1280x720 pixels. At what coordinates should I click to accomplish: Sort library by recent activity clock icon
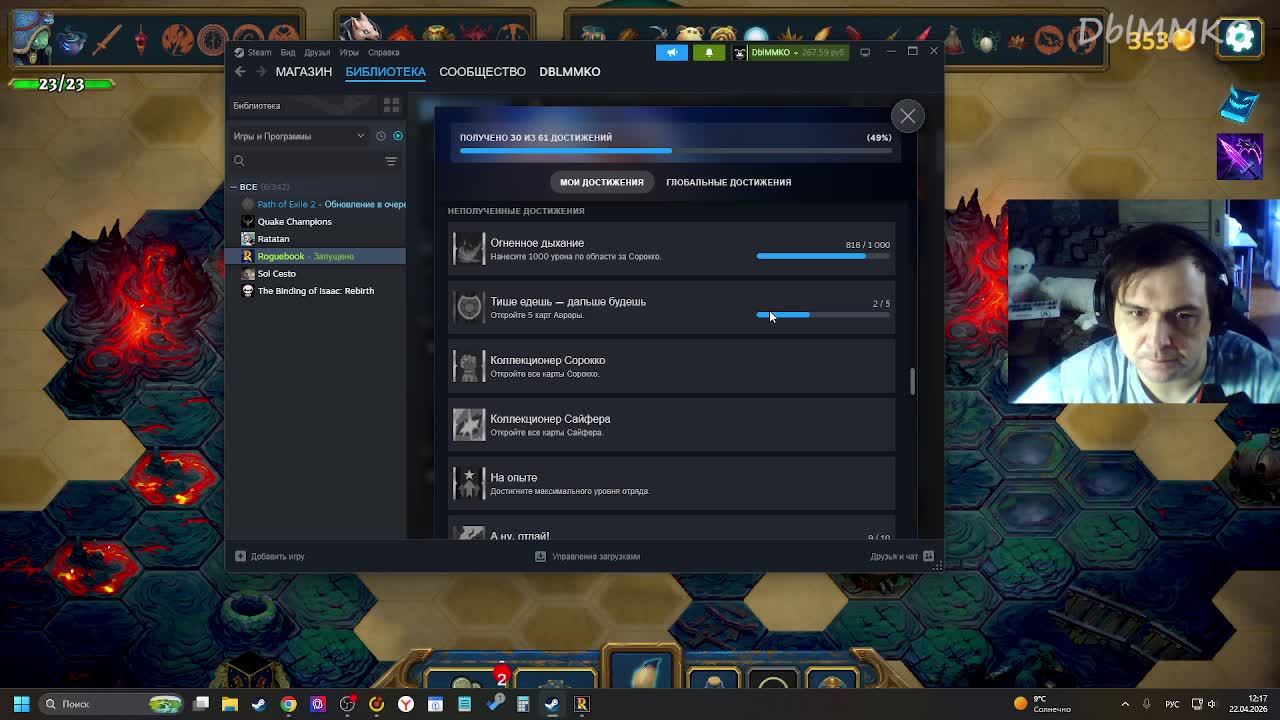point(381,136)
